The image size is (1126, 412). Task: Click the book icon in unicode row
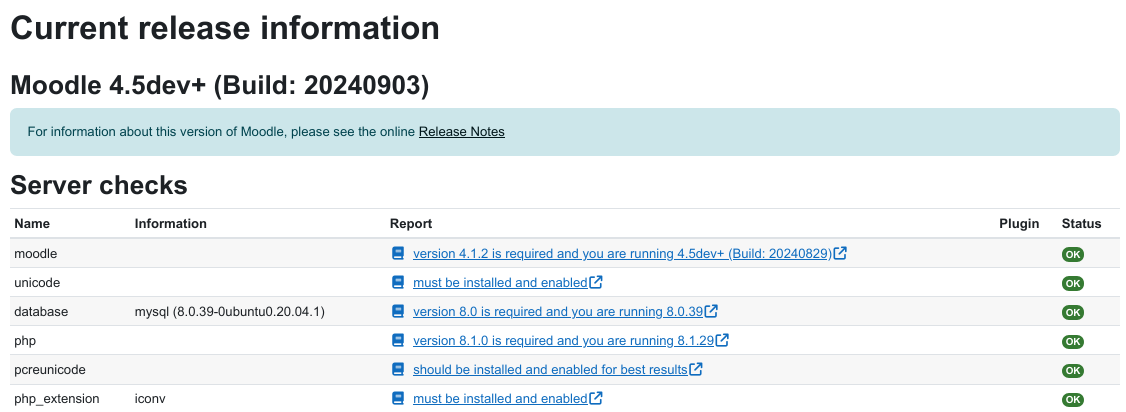(398, 282)
